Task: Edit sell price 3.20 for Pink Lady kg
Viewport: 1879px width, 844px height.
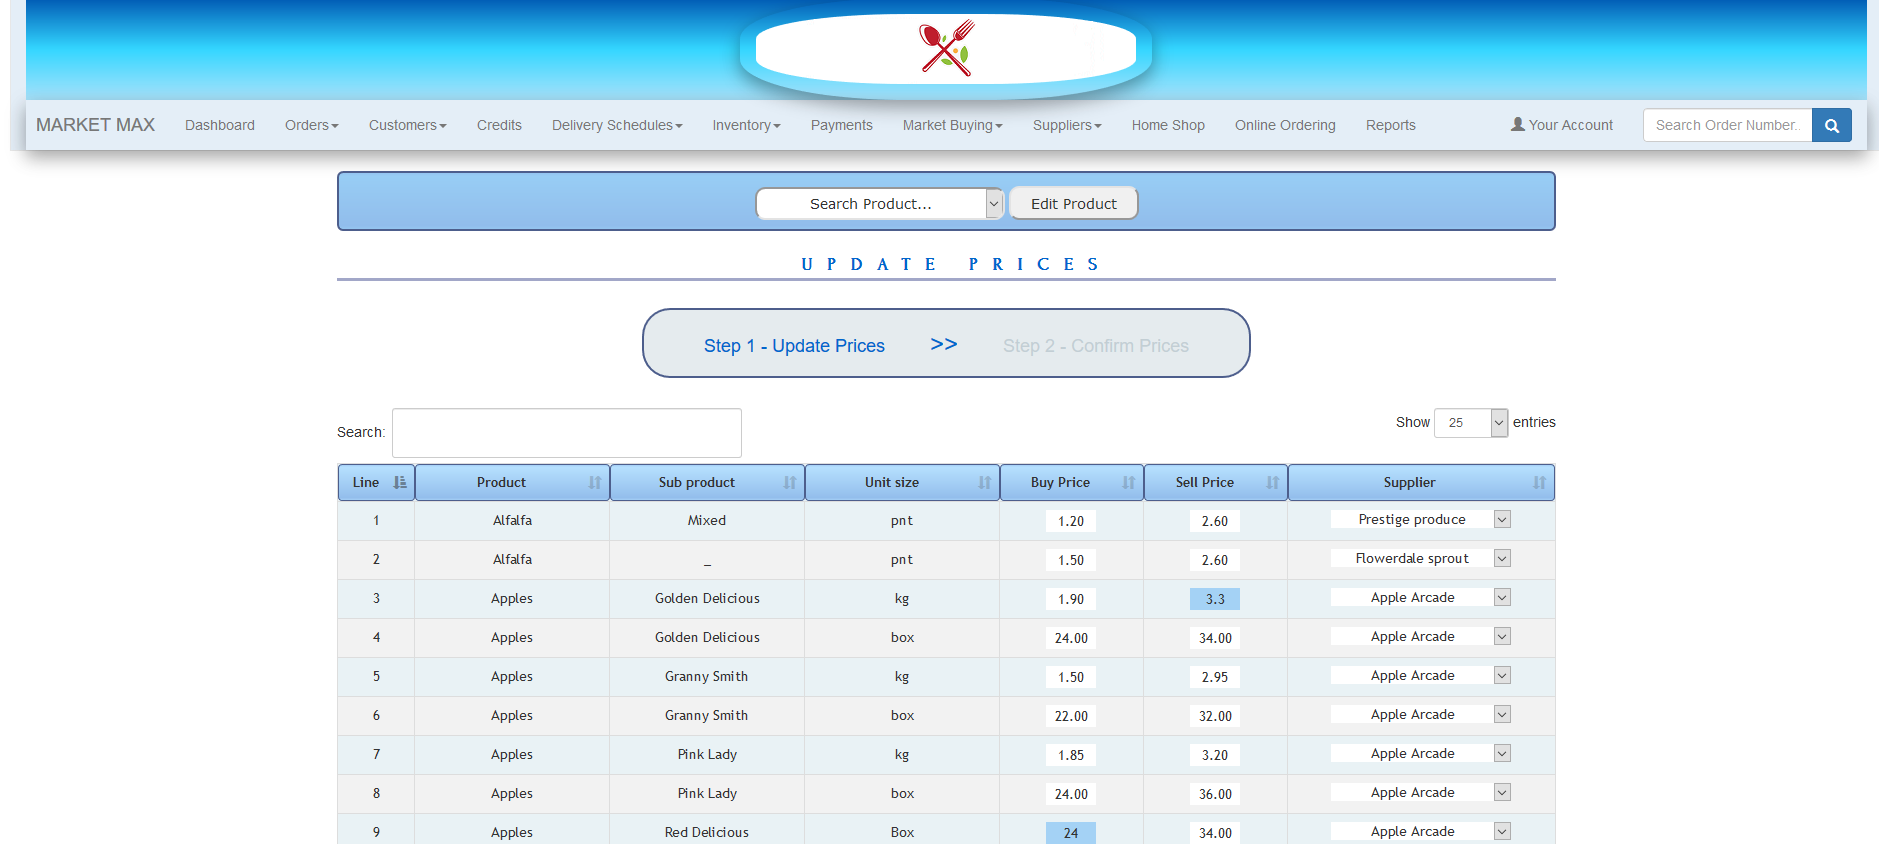Action: click(1215, 755)
